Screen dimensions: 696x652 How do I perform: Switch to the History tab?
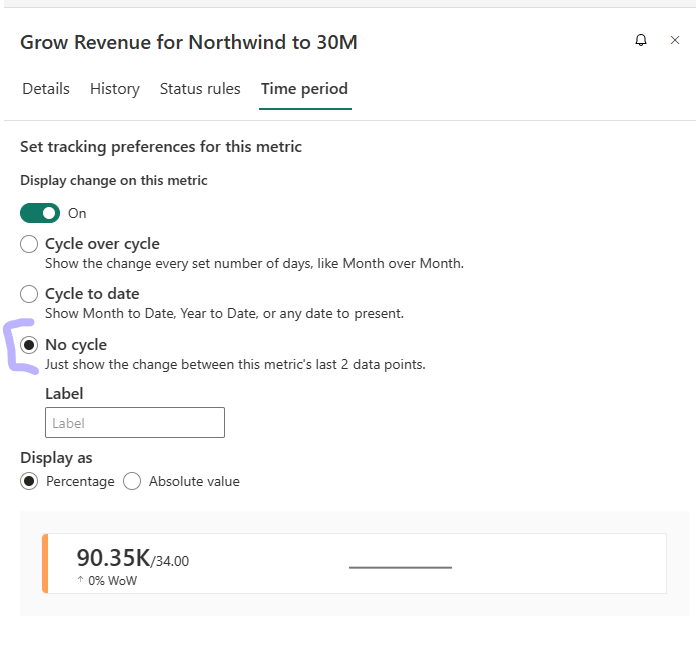pos(115,89)
